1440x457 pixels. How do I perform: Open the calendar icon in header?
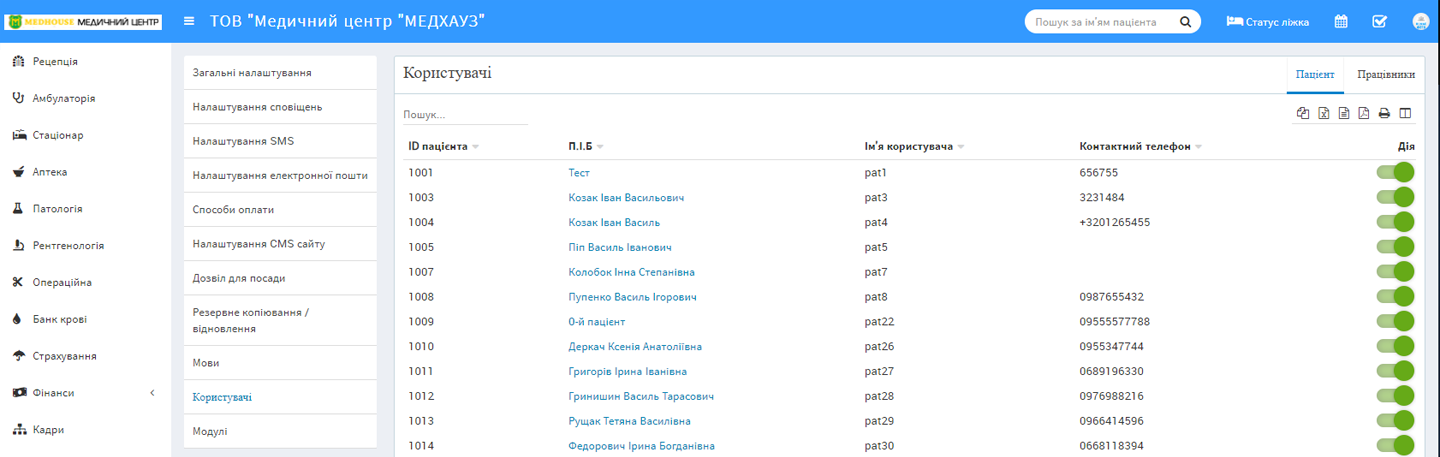click(1341, 21)
